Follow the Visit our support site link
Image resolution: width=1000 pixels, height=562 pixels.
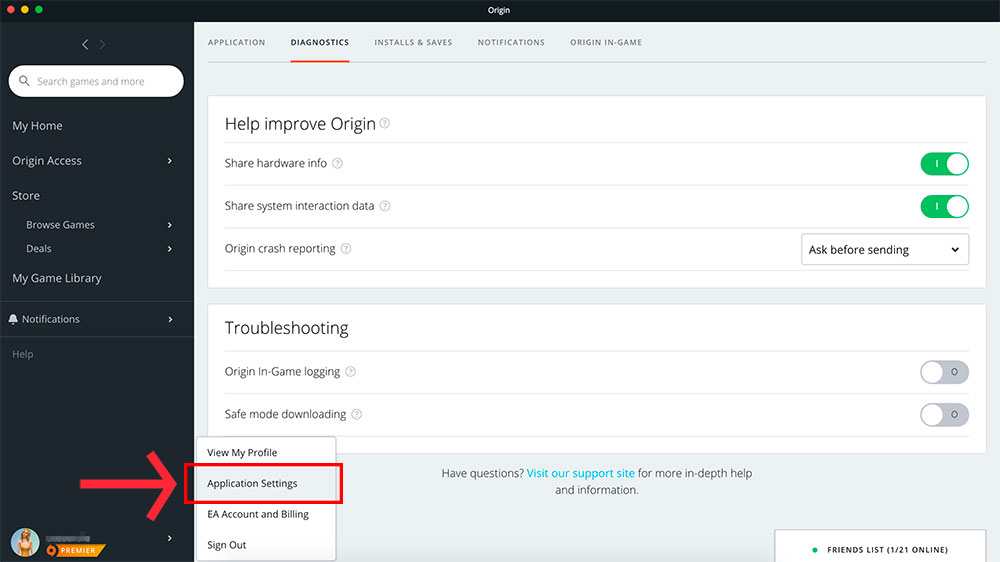point(580,473)
